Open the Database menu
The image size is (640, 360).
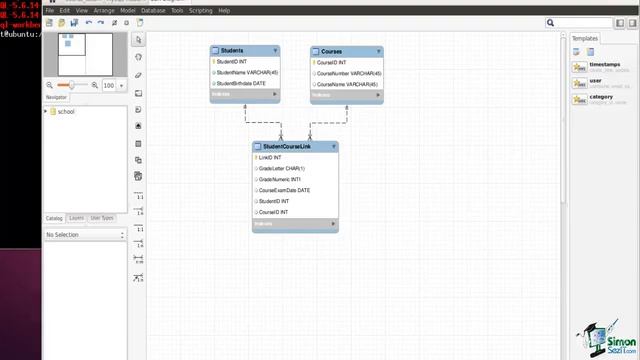click(153, 11)
